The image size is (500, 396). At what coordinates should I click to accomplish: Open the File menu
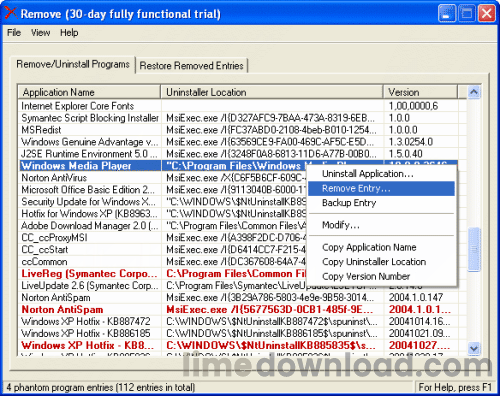[14, 33]
